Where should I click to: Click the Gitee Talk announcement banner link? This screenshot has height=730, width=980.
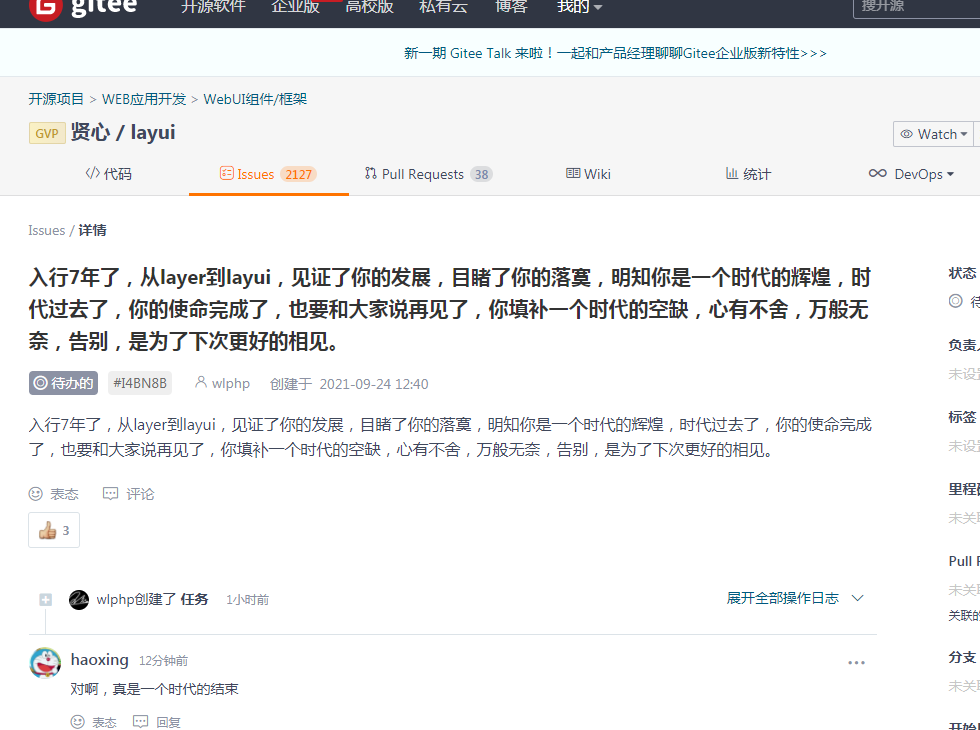click(x=615, y=53)
